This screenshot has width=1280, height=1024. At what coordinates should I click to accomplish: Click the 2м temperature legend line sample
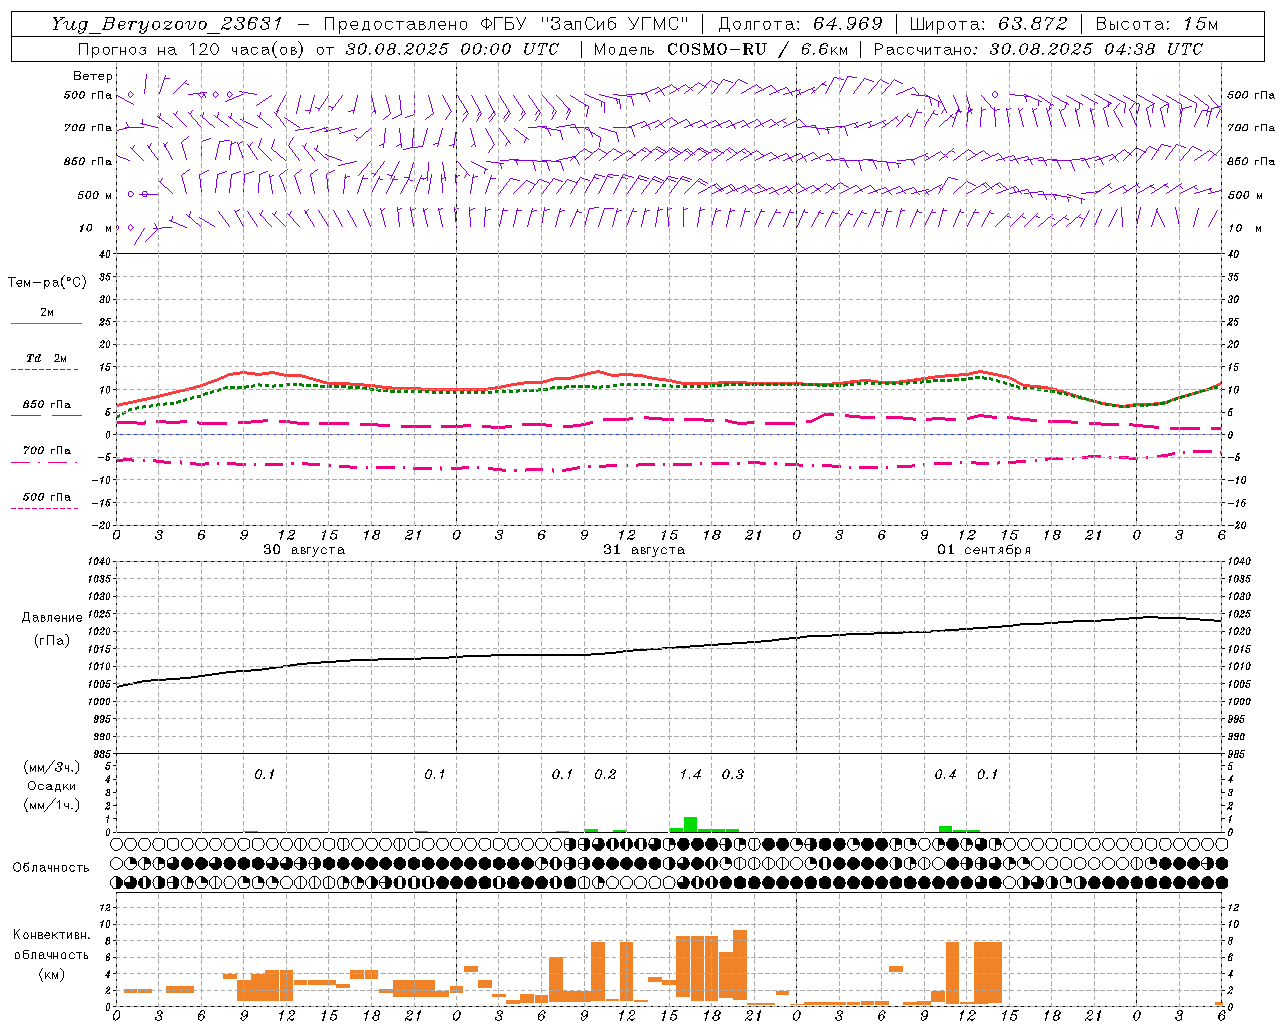click(x=46, y=323)
